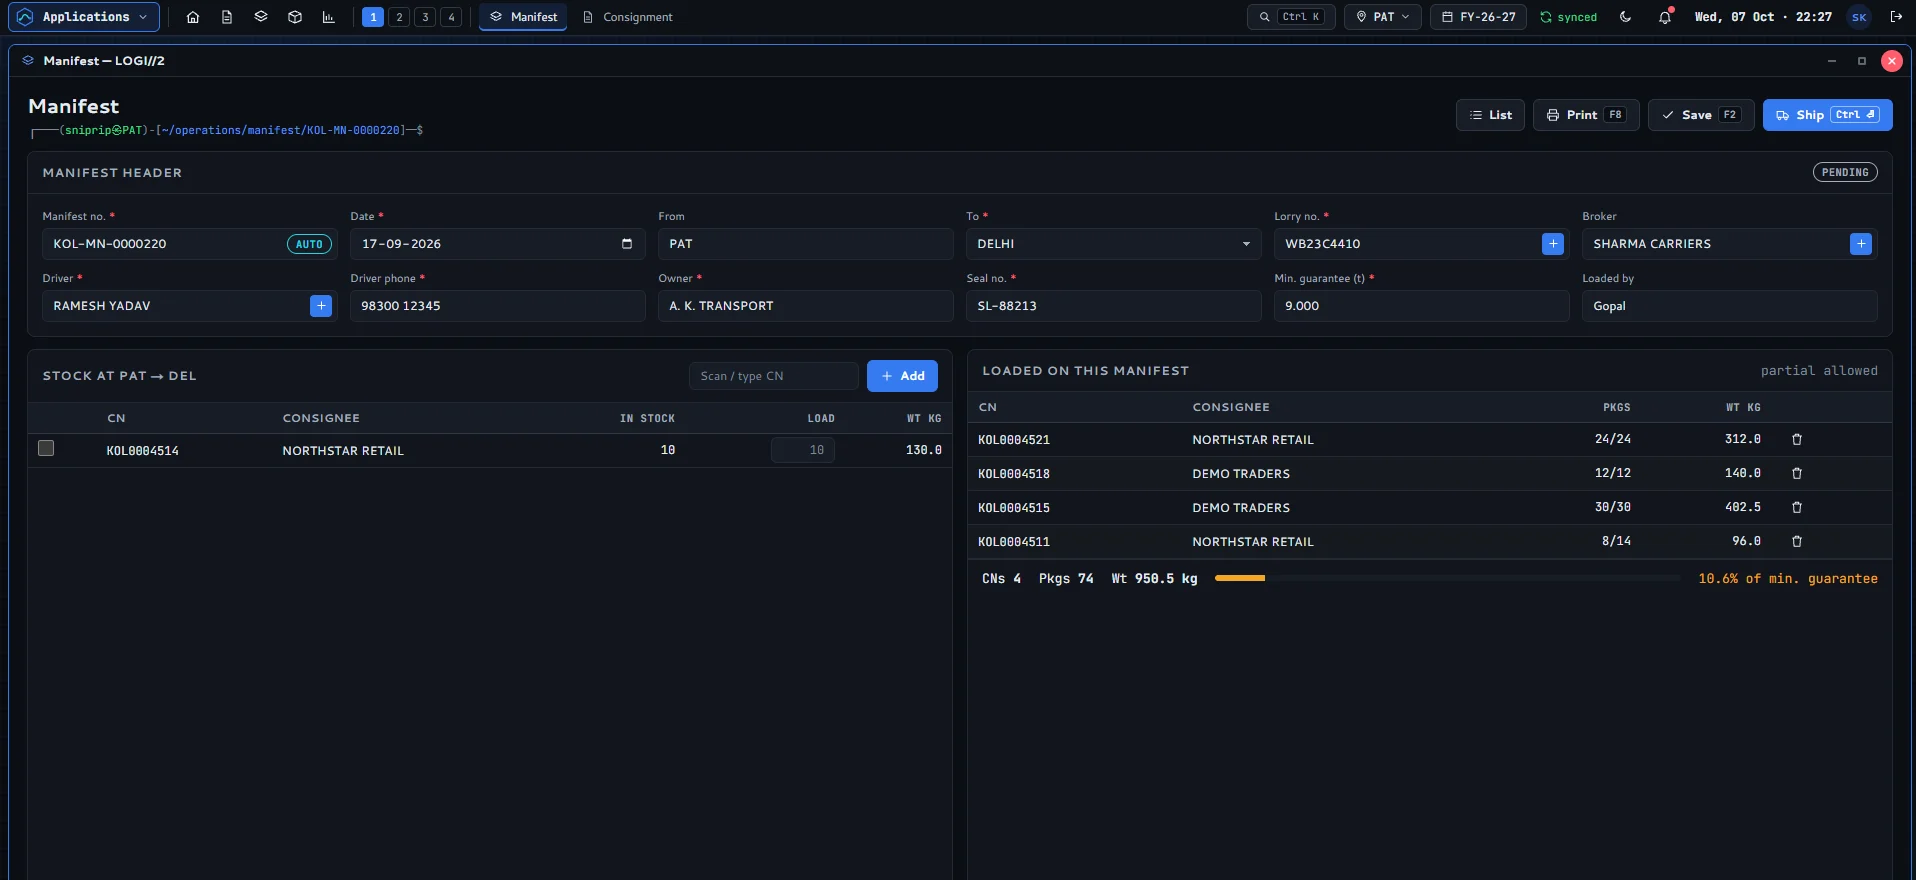Add a new driver with the plus icon
This screenshot has width=1916, height=880.
tap(321, 306)
